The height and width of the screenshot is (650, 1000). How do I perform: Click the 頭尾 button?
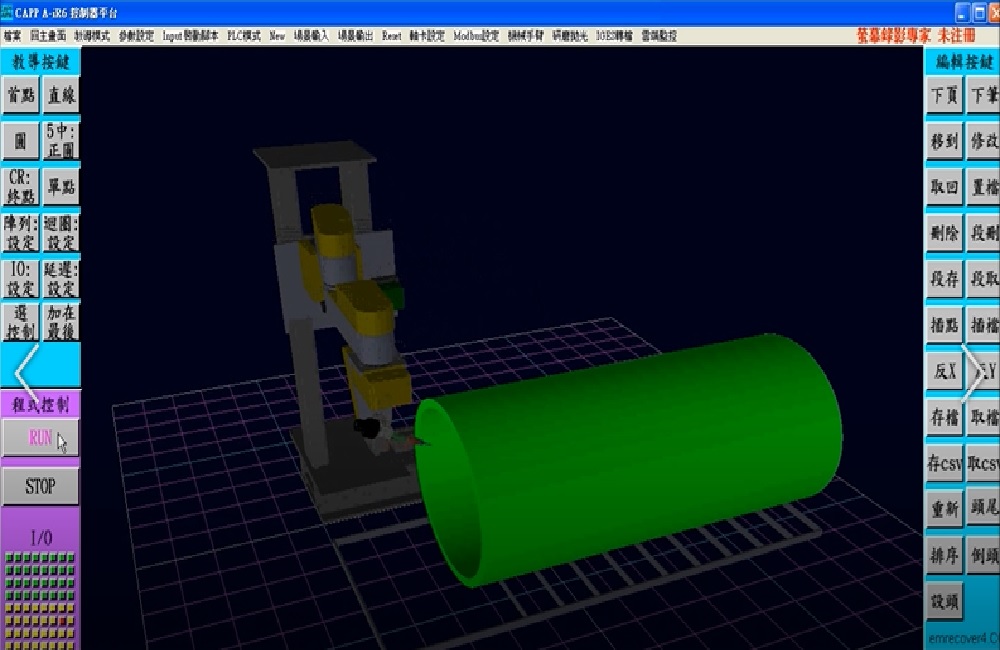[x=983, y=509]
